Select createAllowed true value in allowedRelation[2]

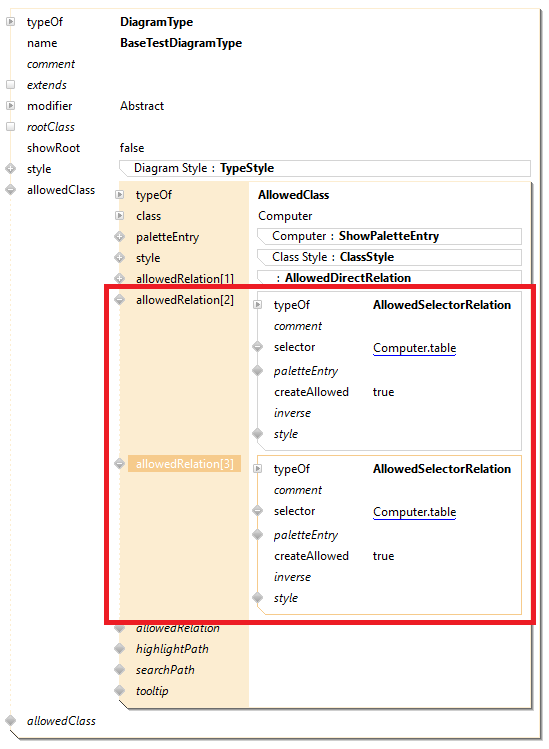tap(383, 392)
